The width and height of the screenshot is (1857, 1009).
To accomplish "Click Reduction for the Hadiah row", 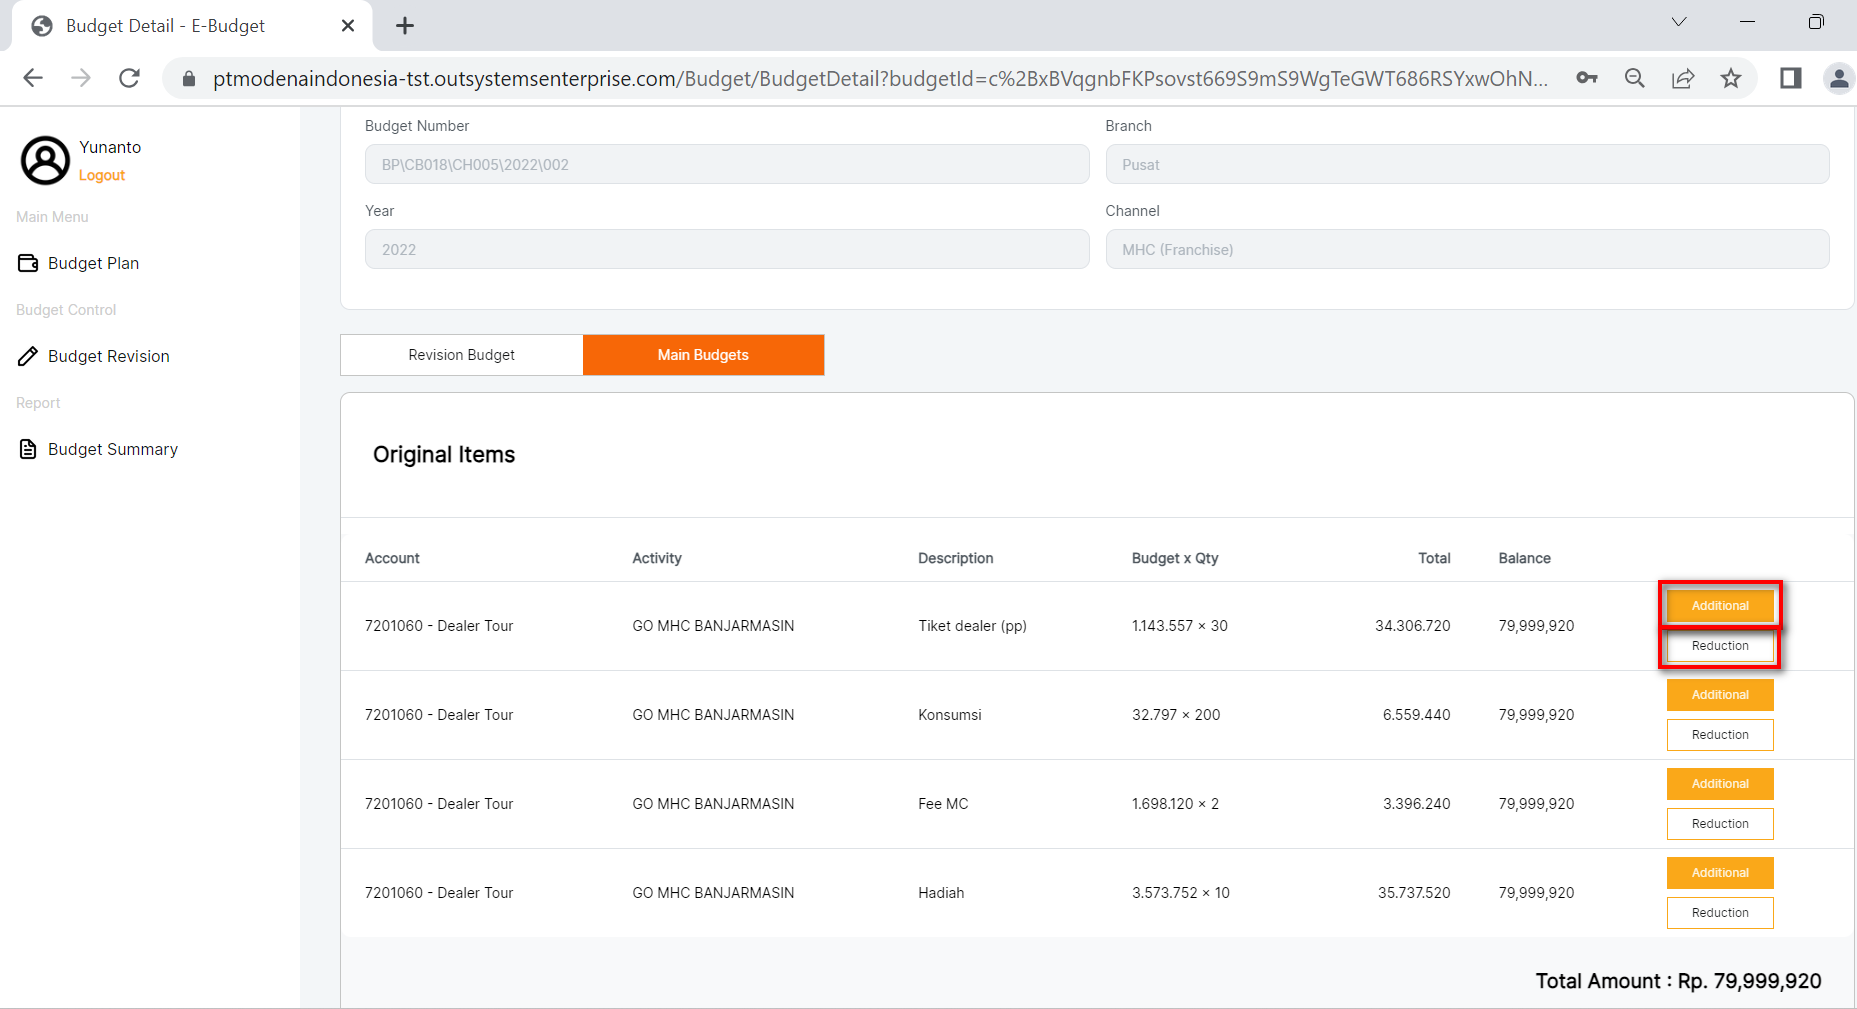I will 1719,913.
